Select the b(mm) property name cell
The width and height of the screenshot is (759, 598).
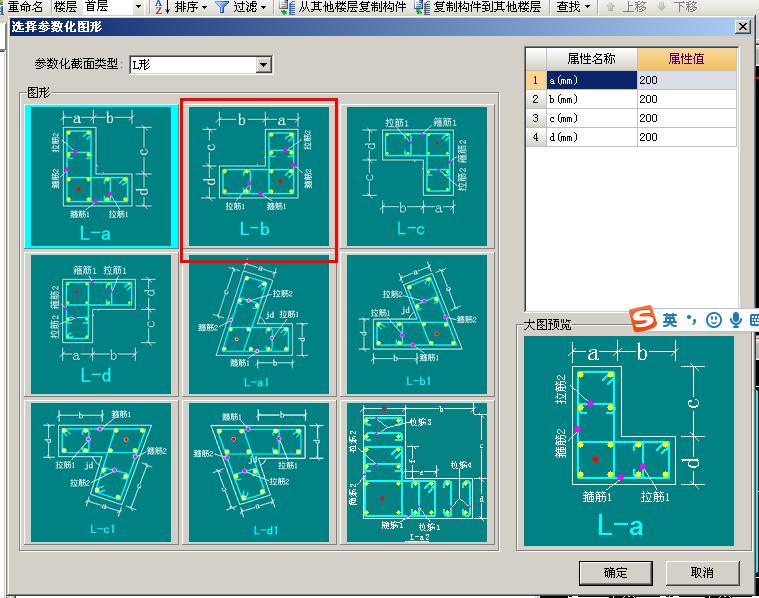click(x=592, y=99)
